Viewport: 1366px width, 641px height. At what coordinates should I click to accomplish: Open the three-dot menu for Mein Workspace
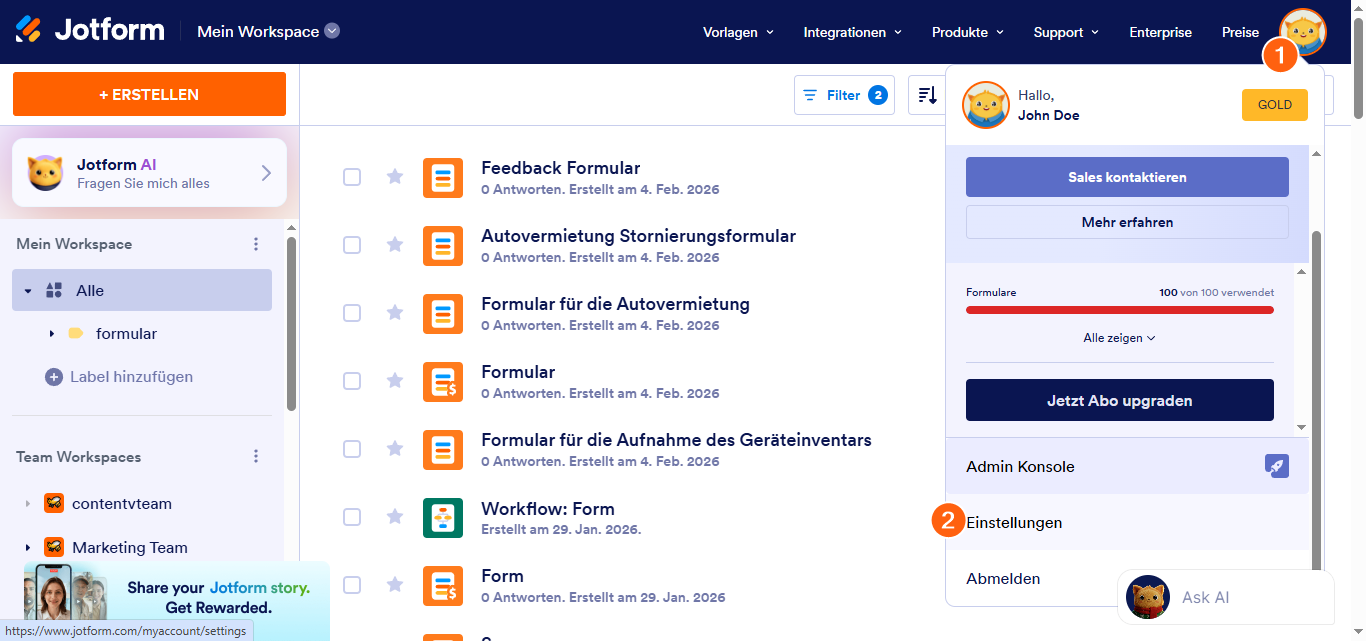(256, 243)
